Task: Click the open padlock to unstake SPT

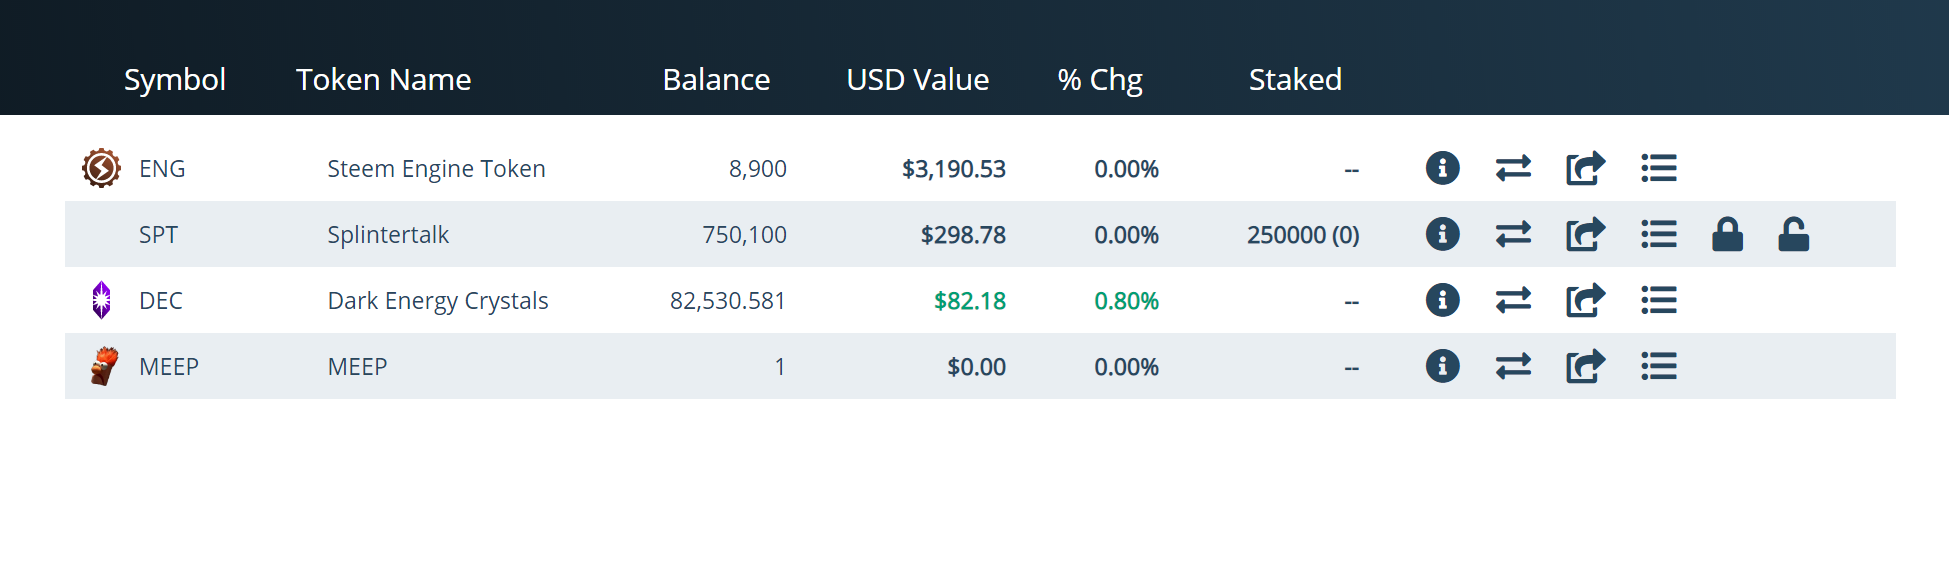Action: click(x=1793, y=234)
